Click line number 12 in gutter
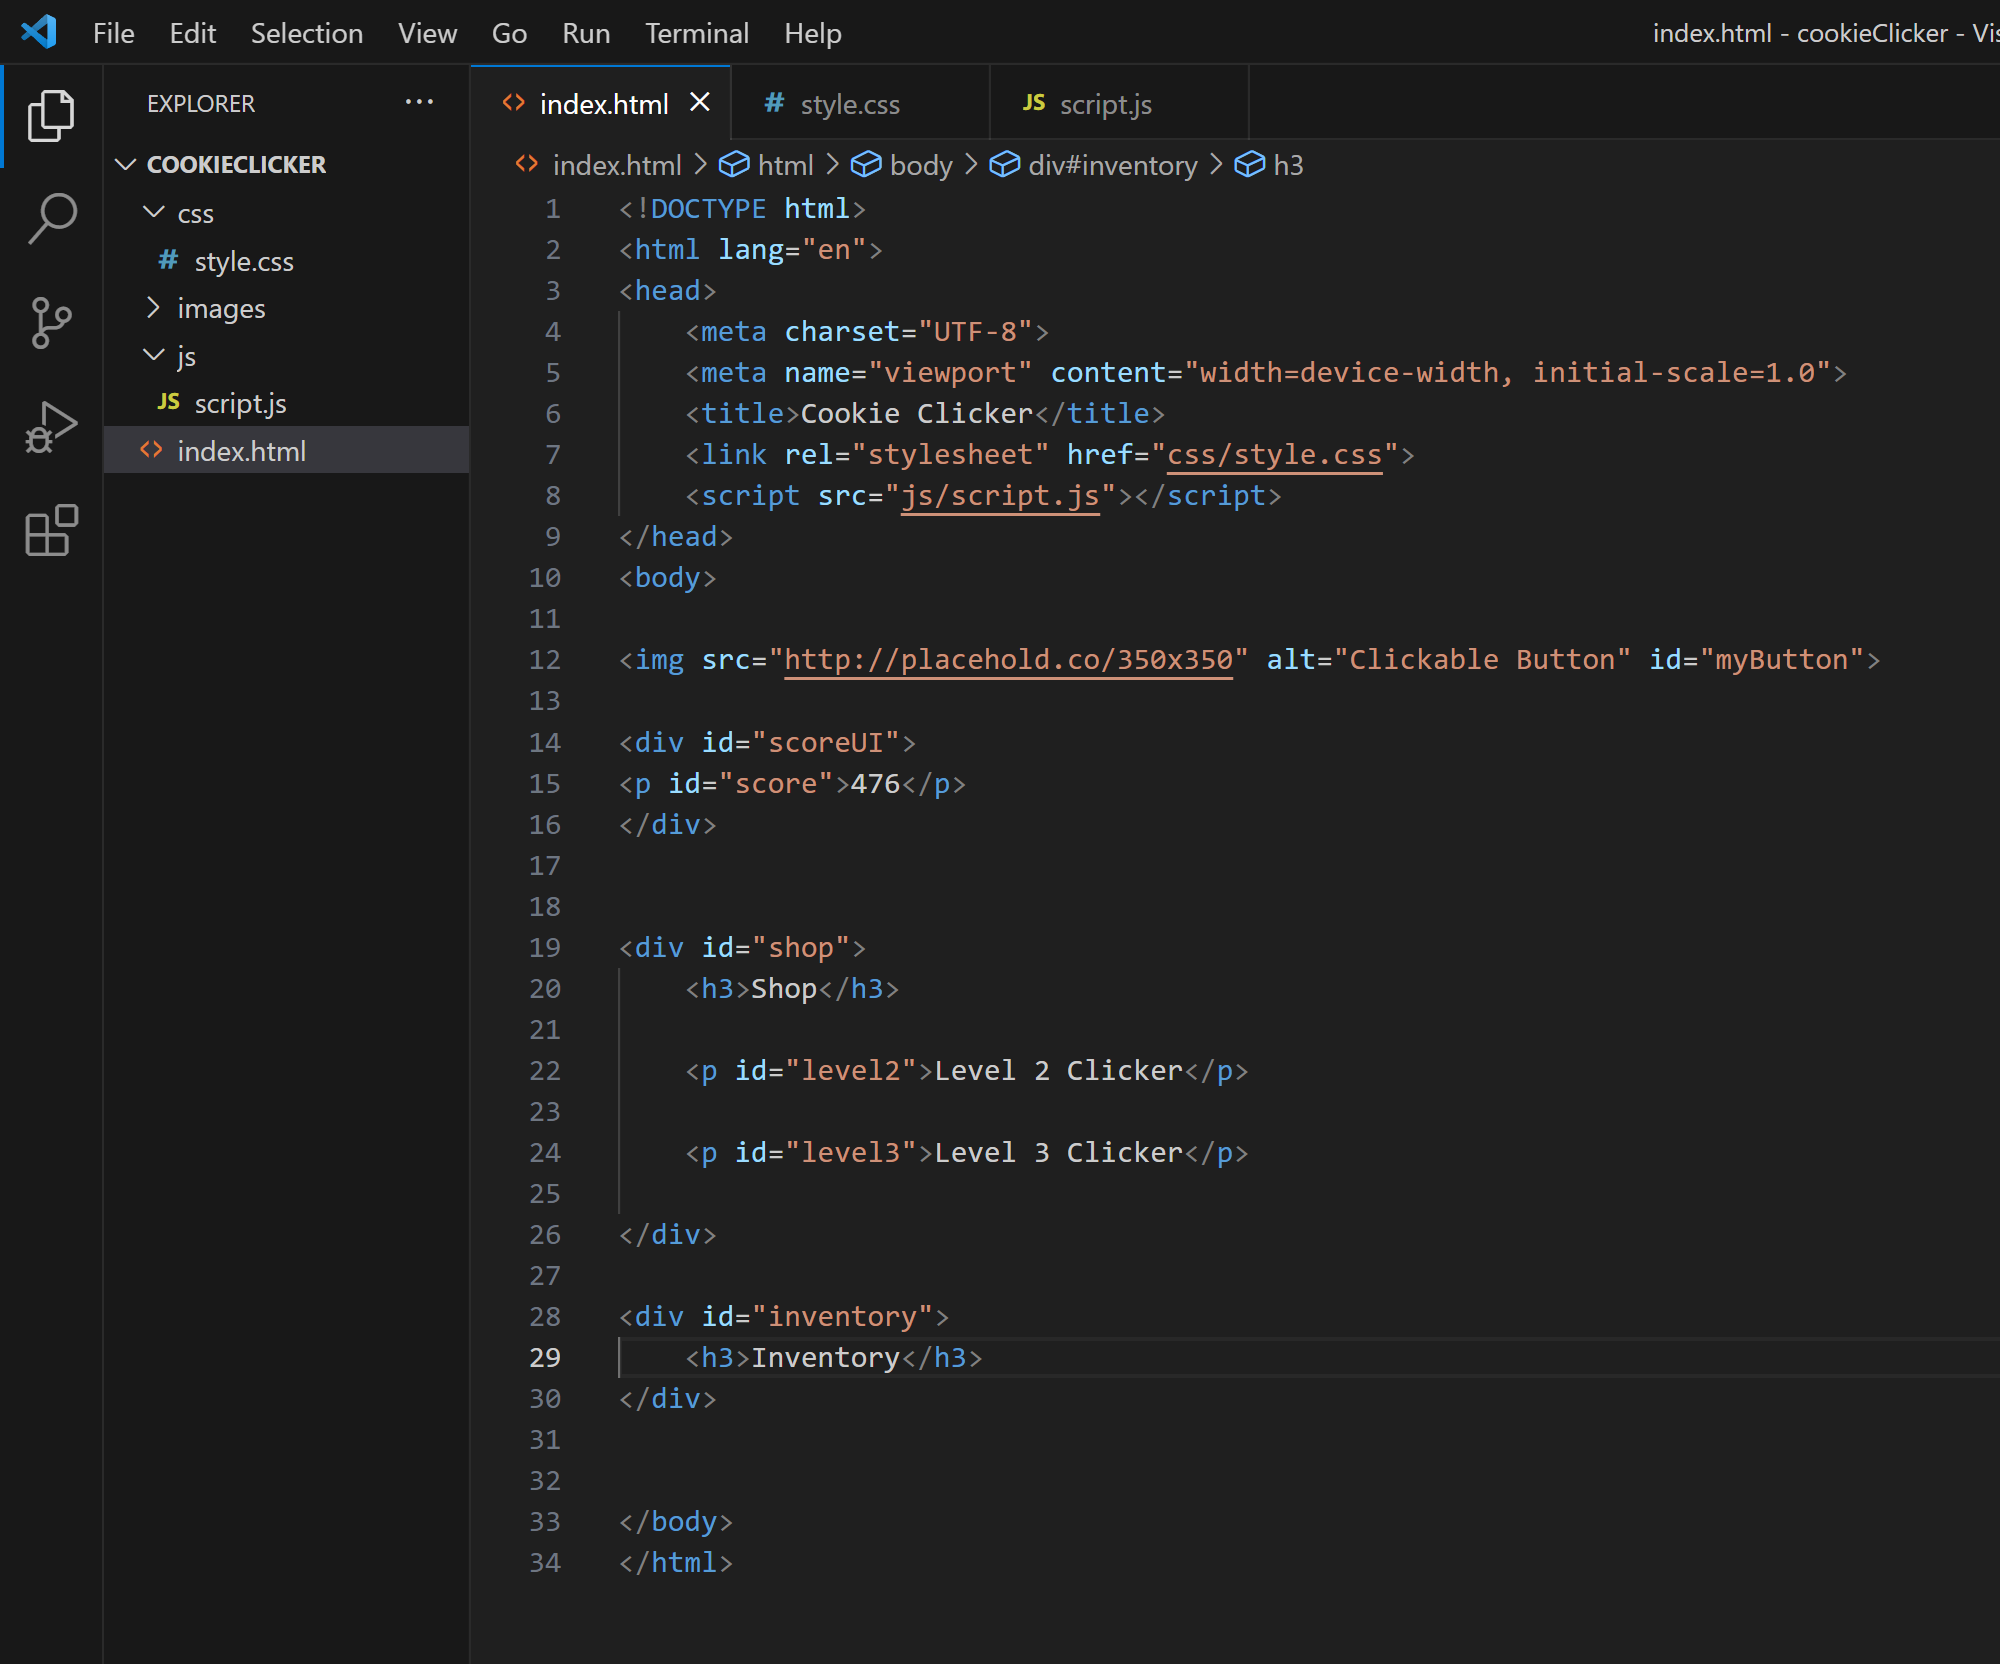Screen dimensions: 2000x1664 545,659
